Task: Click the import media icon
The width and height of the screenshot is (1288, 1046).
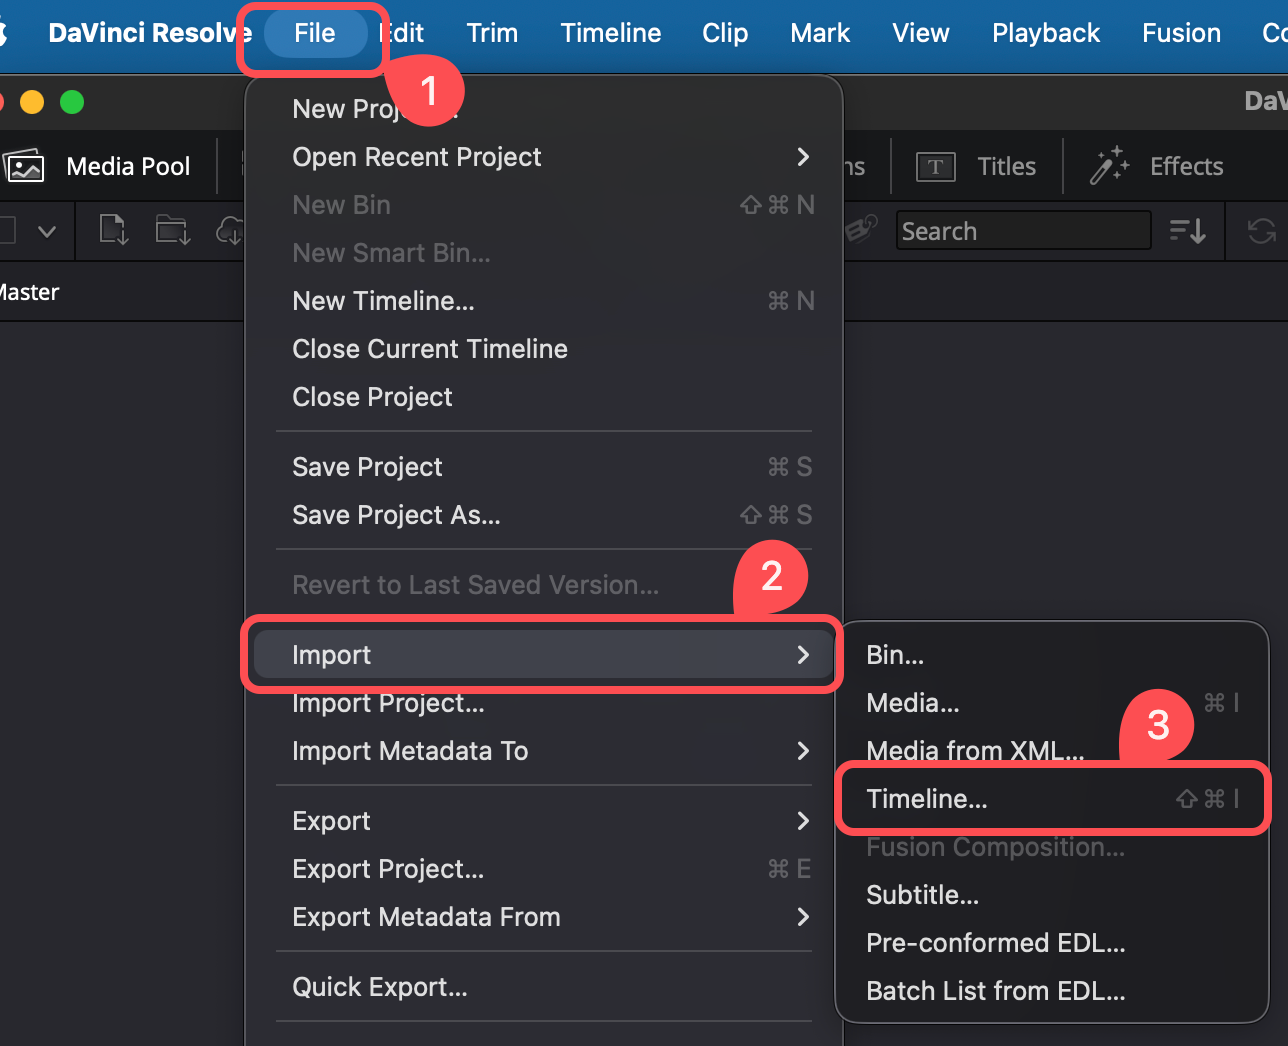Action: [x=114, y=231]
